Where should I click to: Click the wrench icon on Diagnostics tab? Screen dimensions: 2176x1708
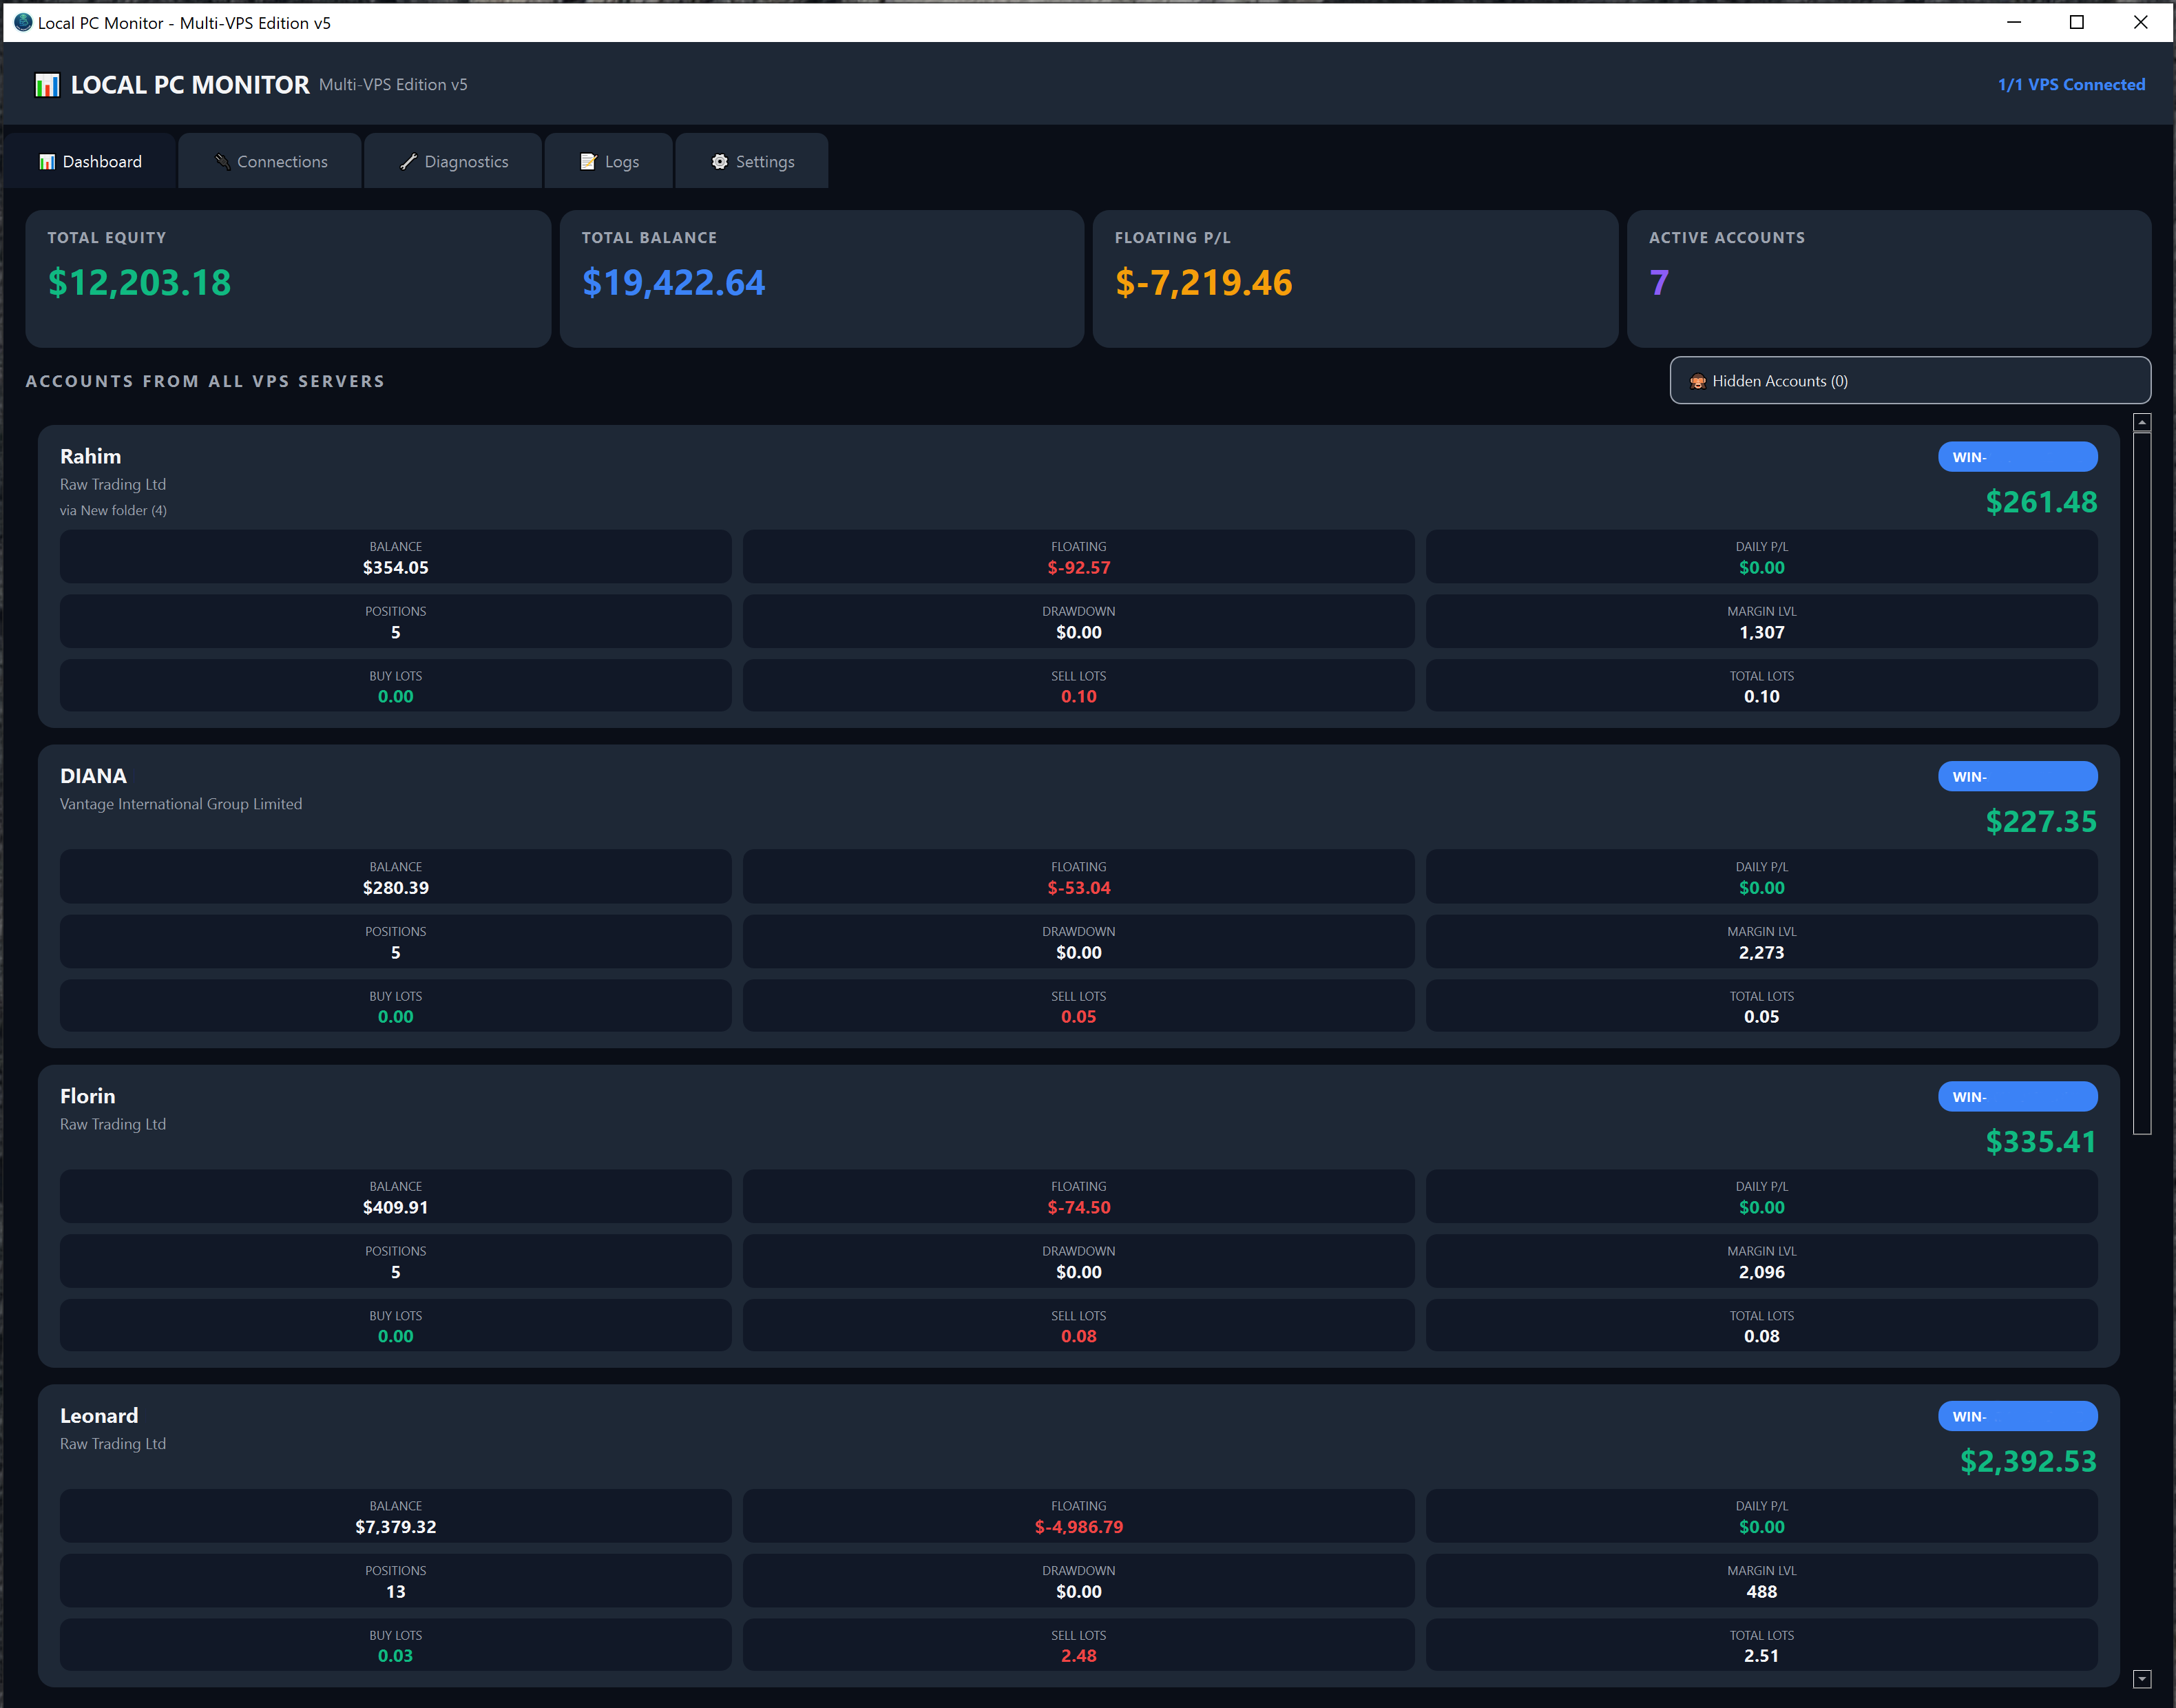coord(408,161)
